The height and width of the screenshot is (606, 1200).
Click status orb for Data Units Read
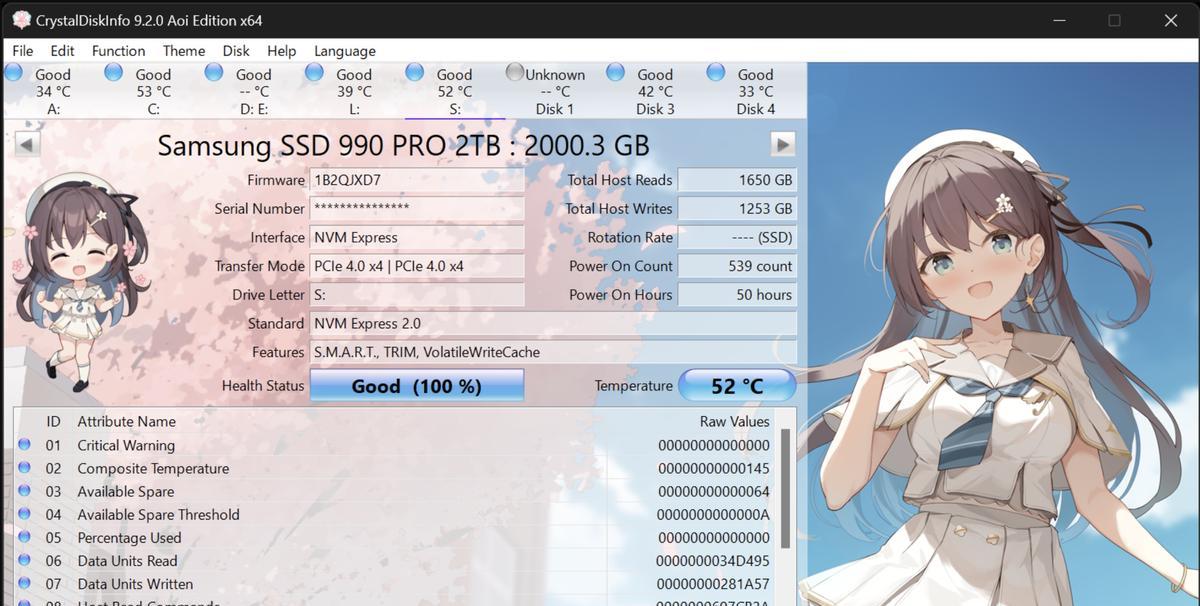tap(24, 561)
